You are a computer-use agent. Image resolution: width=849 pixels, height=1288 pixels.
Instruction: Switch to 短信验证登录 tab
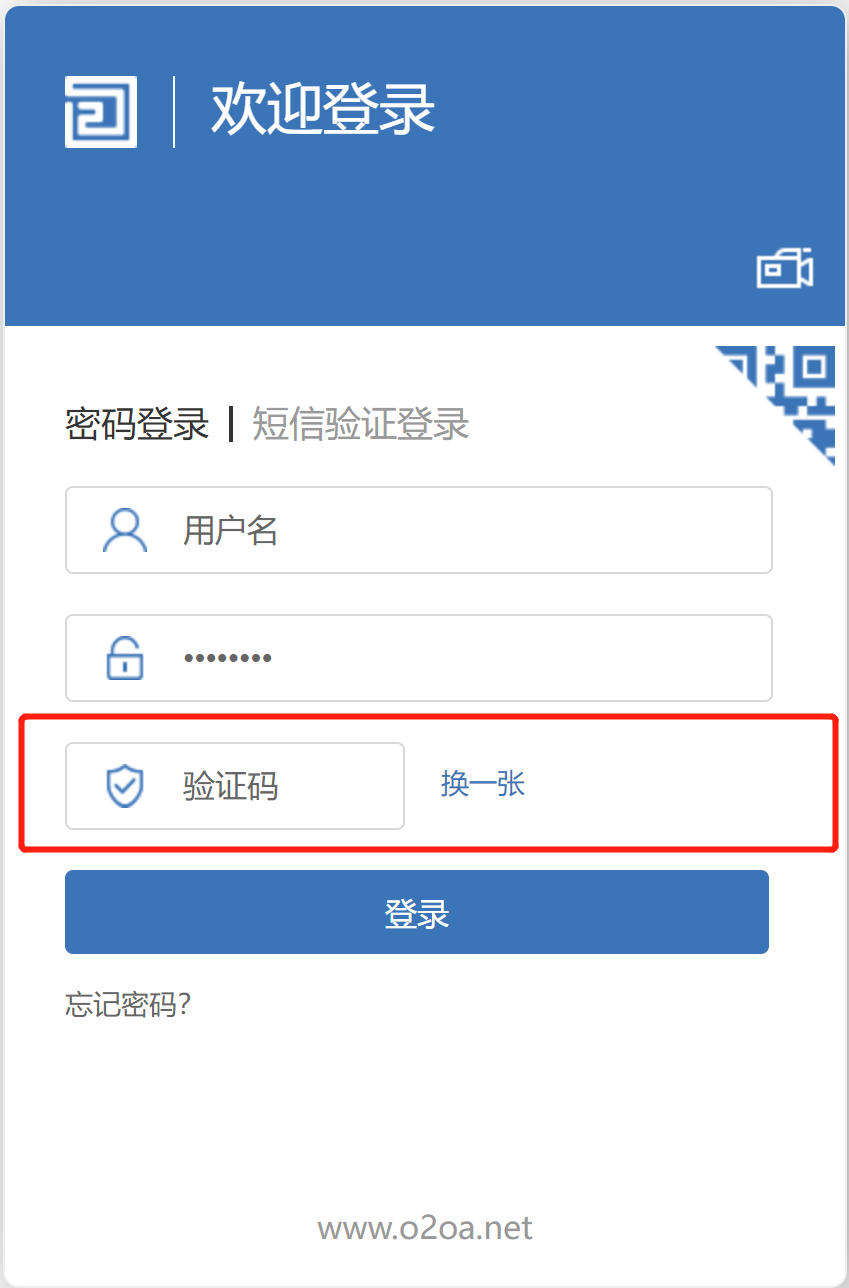361,424
